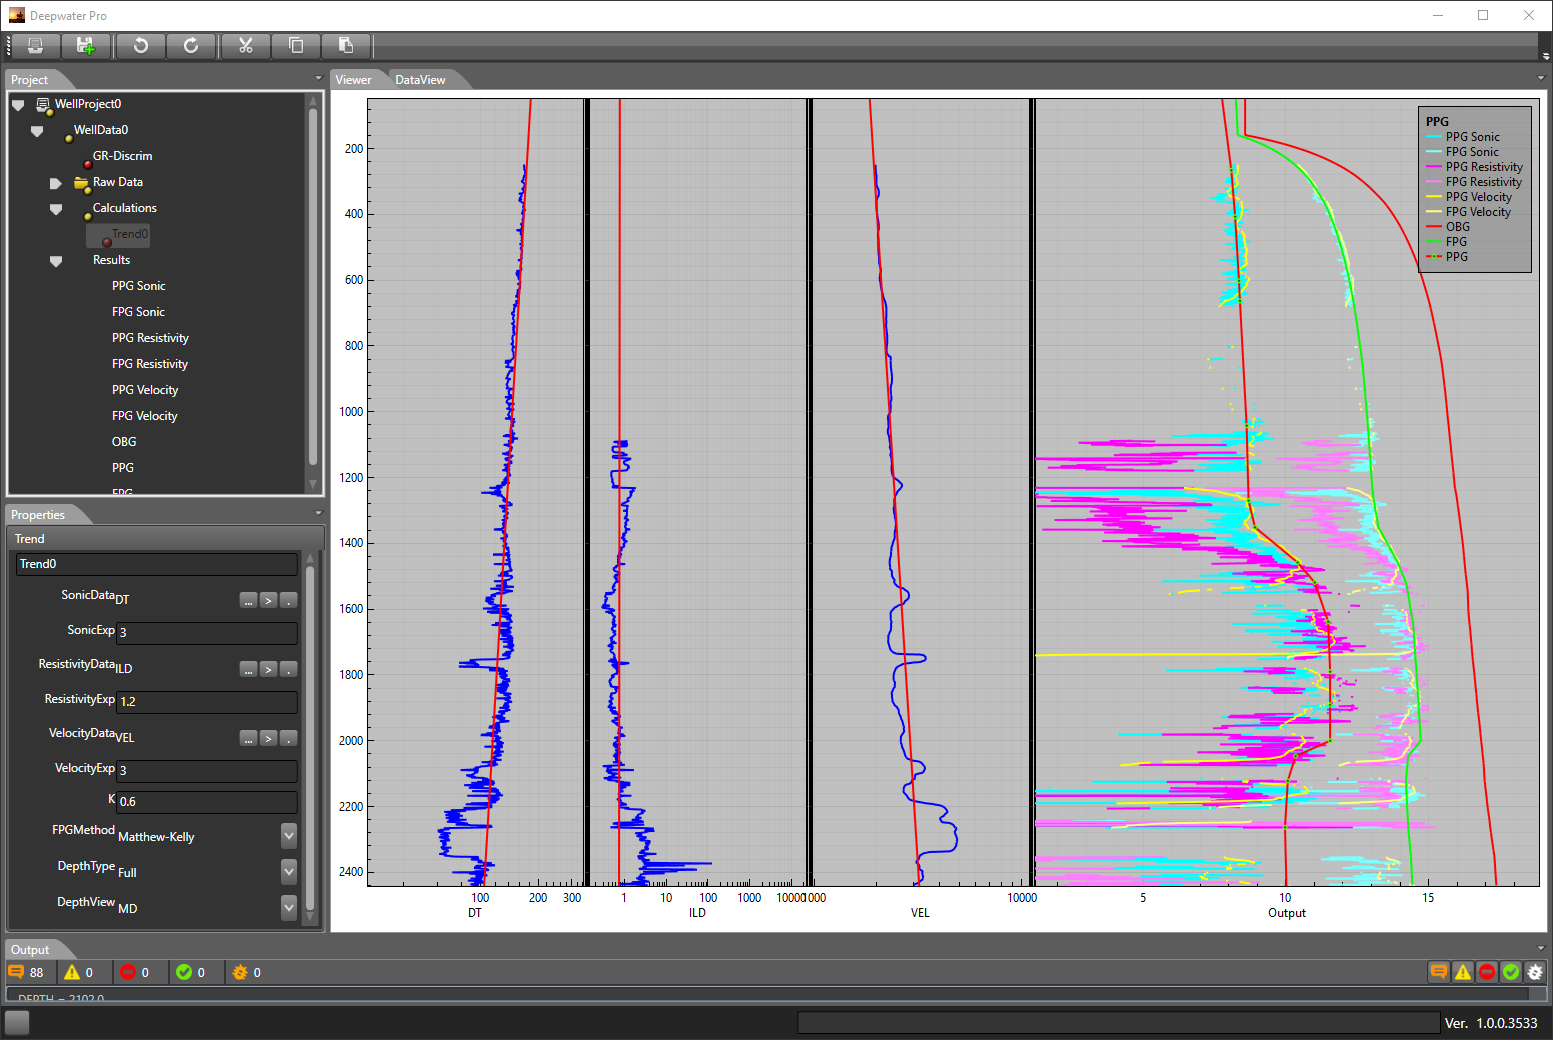Toggle the debug gear filter at output panel right
This screenshot has width=1553, height=1040.
(x=1535, y=972)
